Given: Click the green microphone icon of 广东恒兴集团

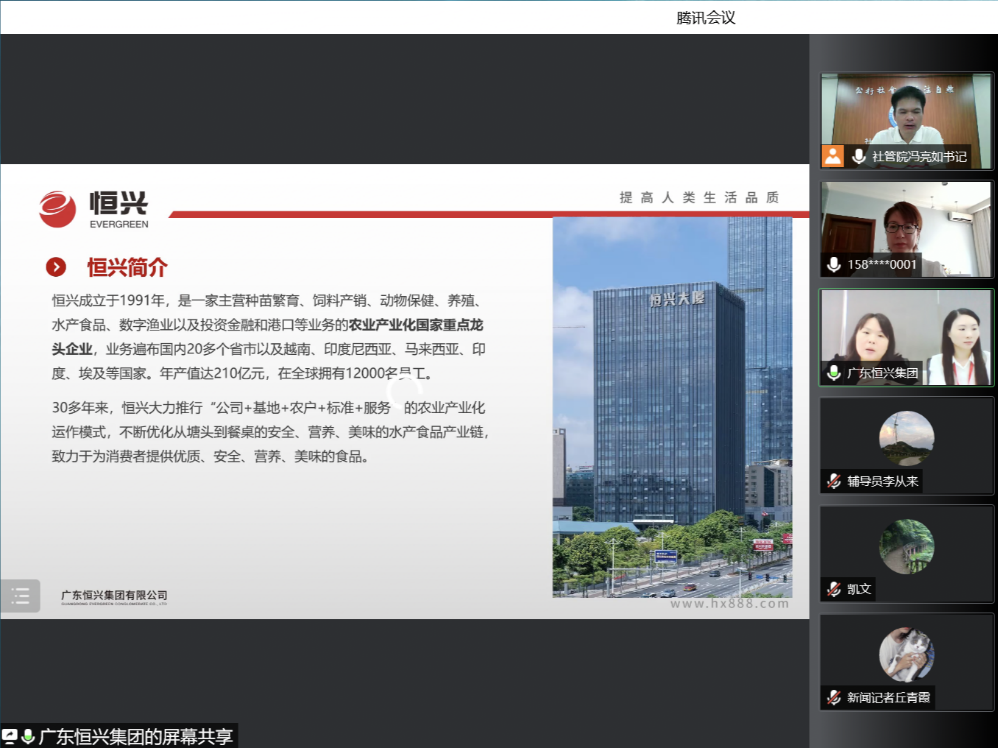Looking at the screenshot, I should click(833, 373).
